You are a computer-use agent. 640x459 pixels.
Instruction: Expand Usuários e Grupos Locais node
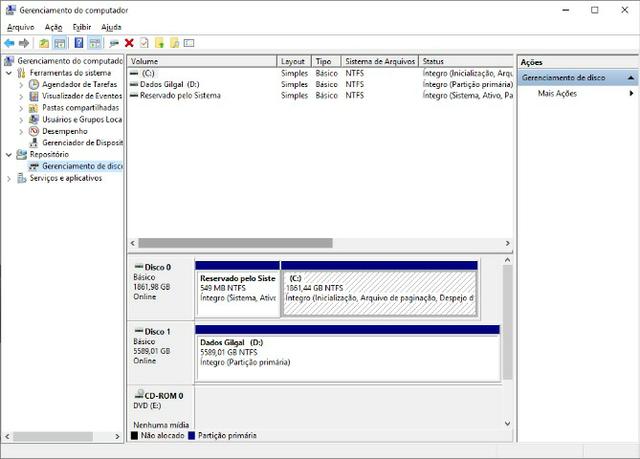click(x=21, y=120)
